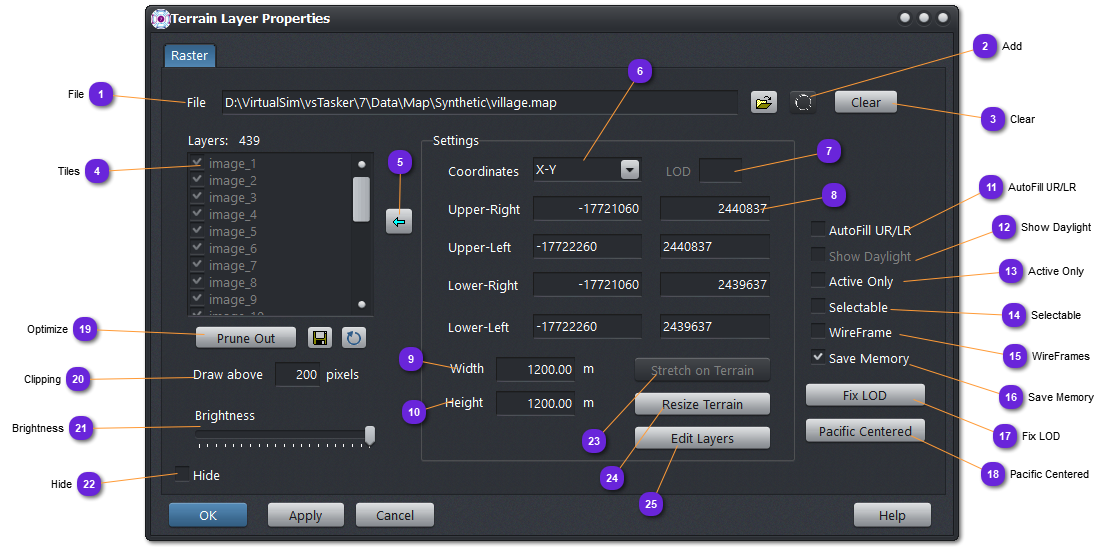This screenshot has height=550, width=1110.
Task: Select image_3 in the Layers list
Action: [x=232, y=198]
